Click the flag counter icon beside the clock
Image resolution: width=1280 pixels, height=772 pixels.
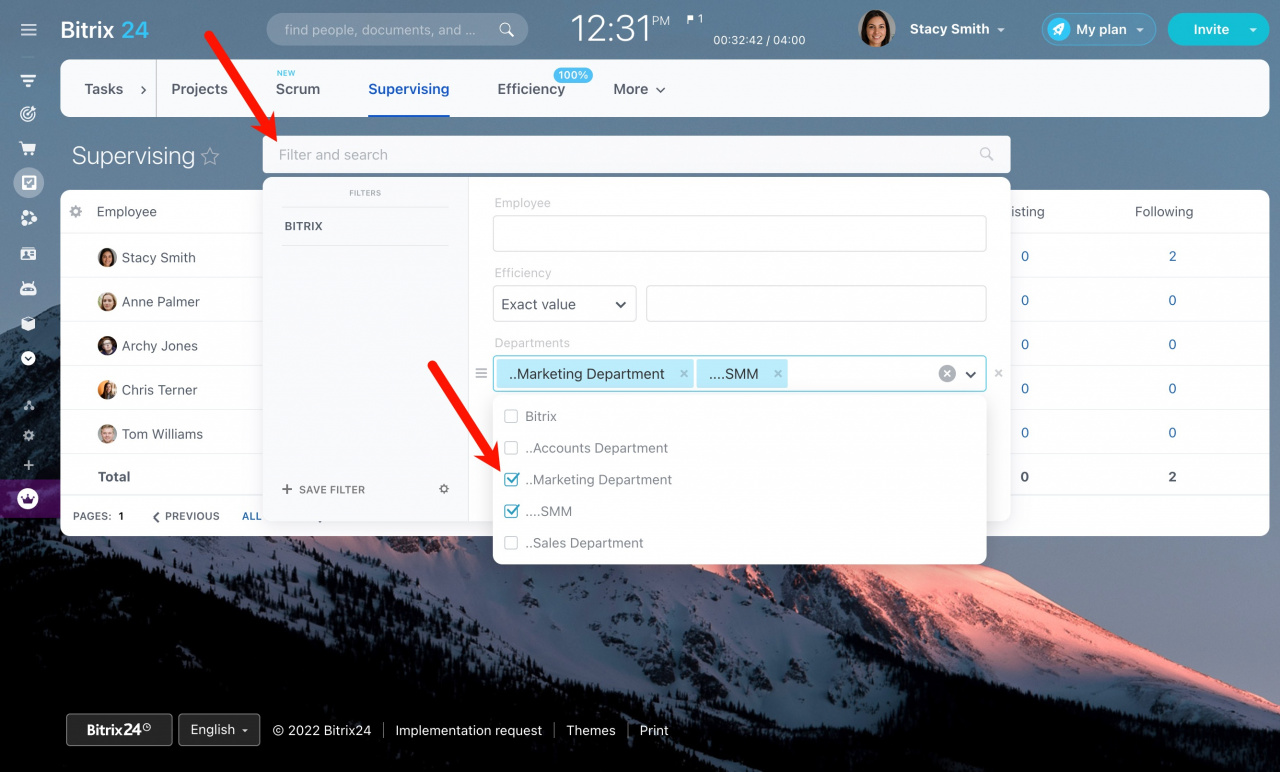click(x=694, y=19)
